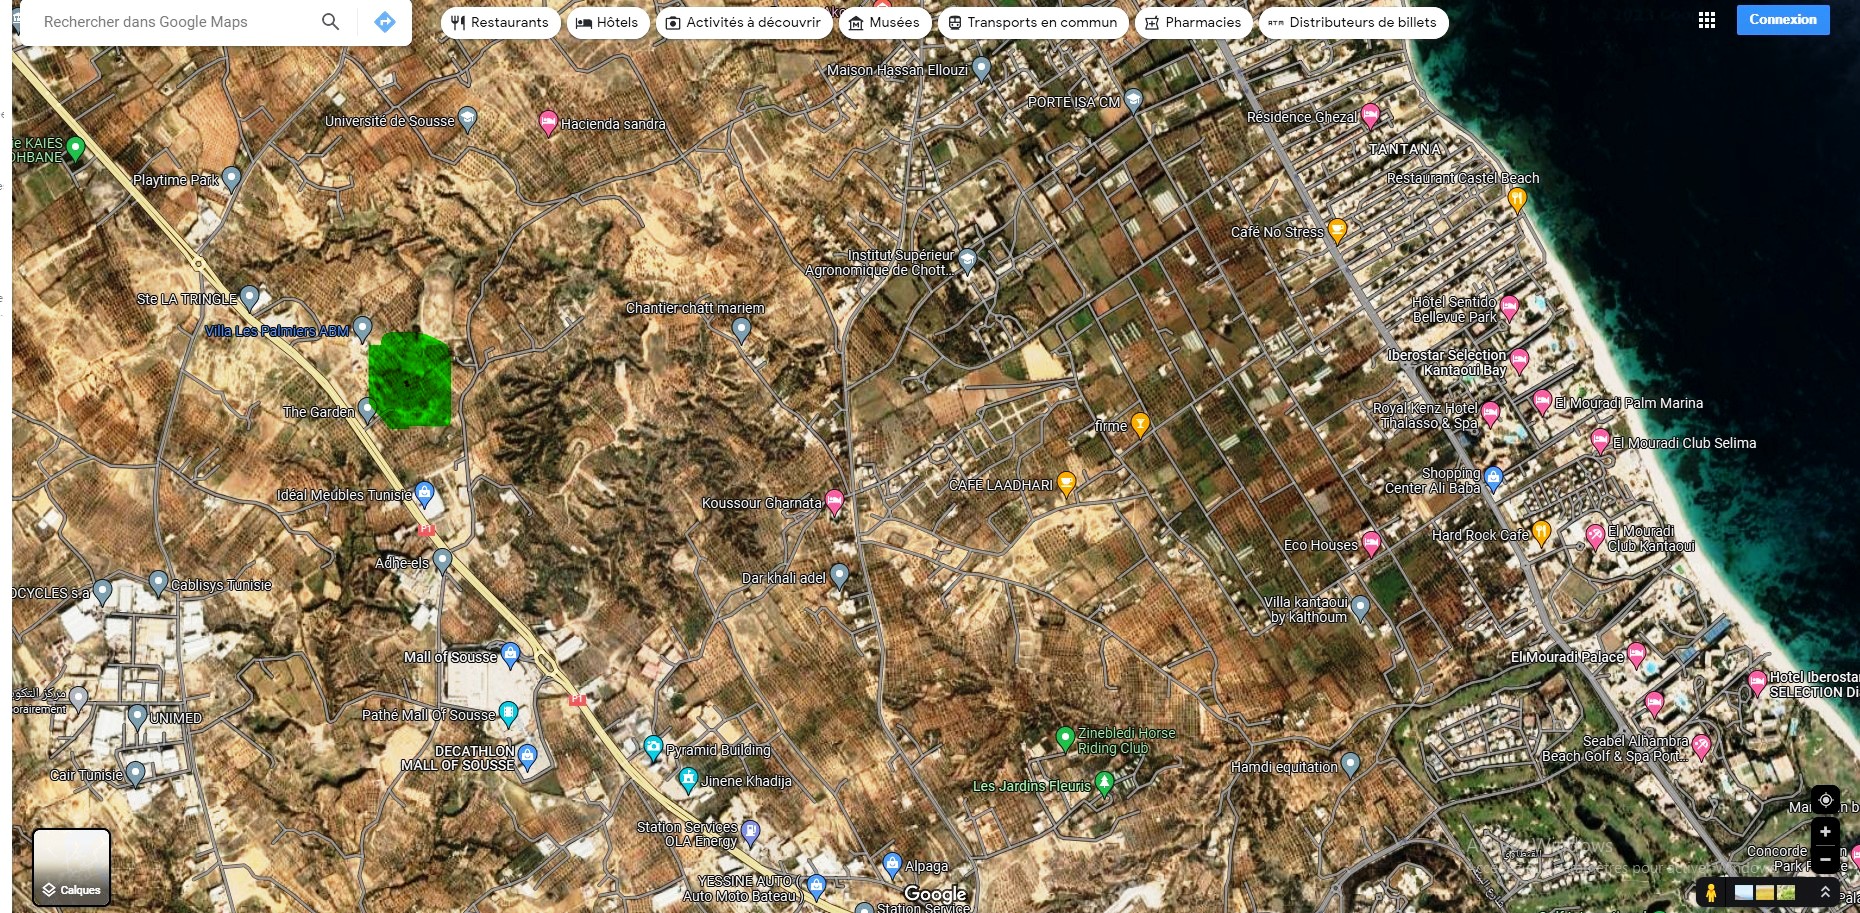1860x913 pixels.
Task: Zoom out with the minus button
Action: coord(1825,859)
